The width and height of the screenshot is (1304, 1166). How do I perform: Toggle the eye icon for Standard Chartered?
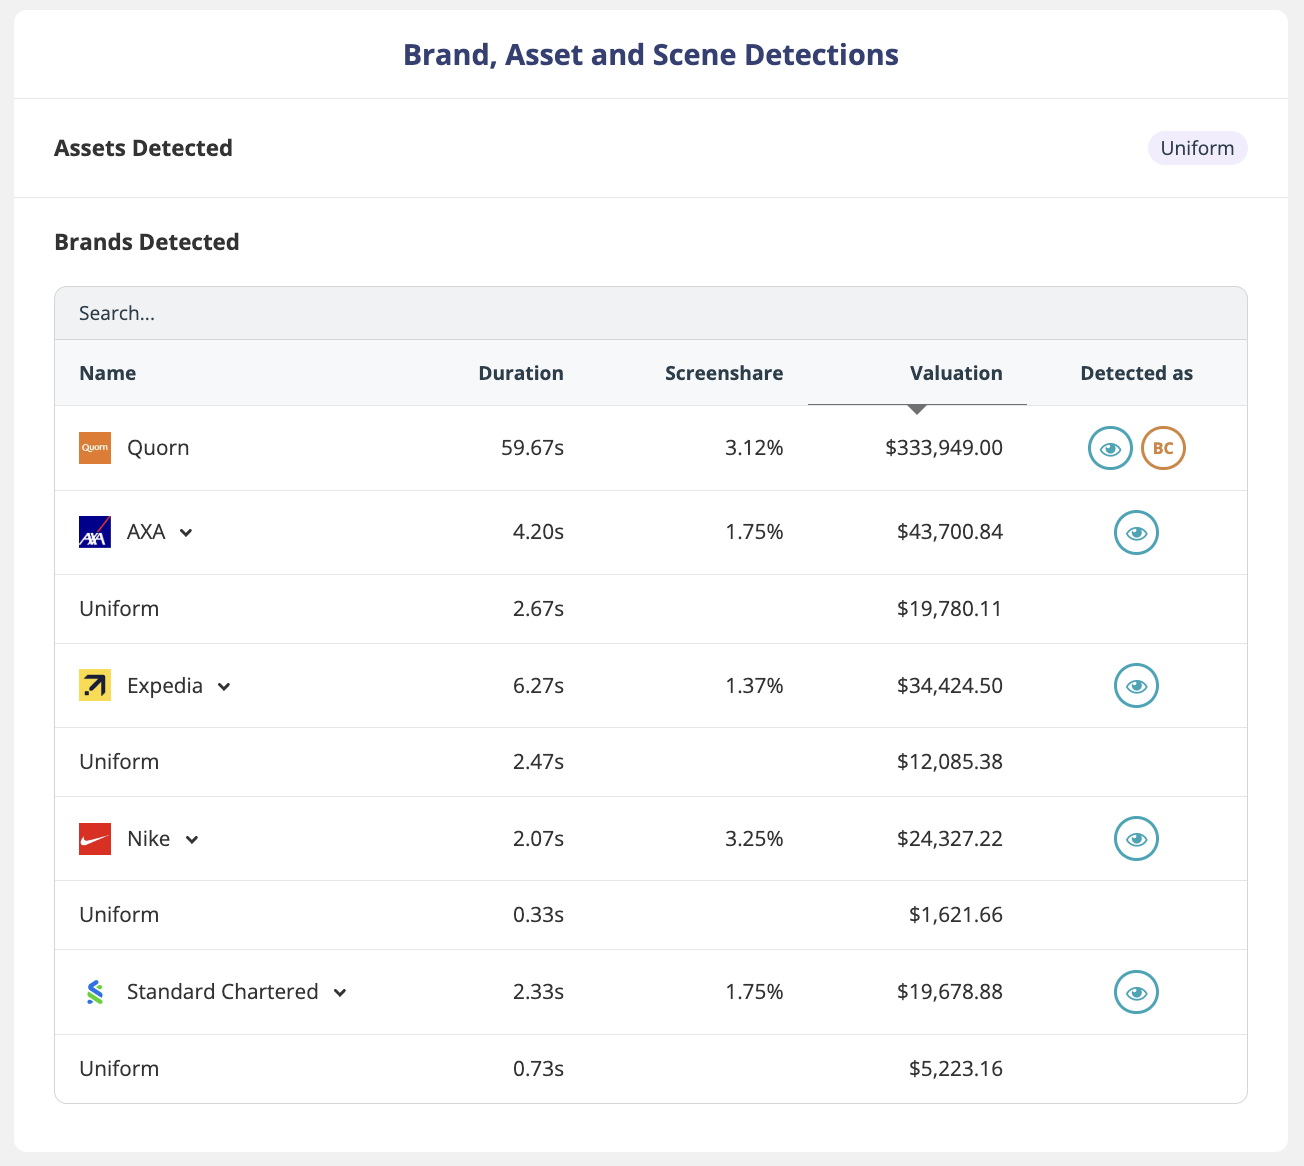pyautogui.click(x=1136, y=992)
